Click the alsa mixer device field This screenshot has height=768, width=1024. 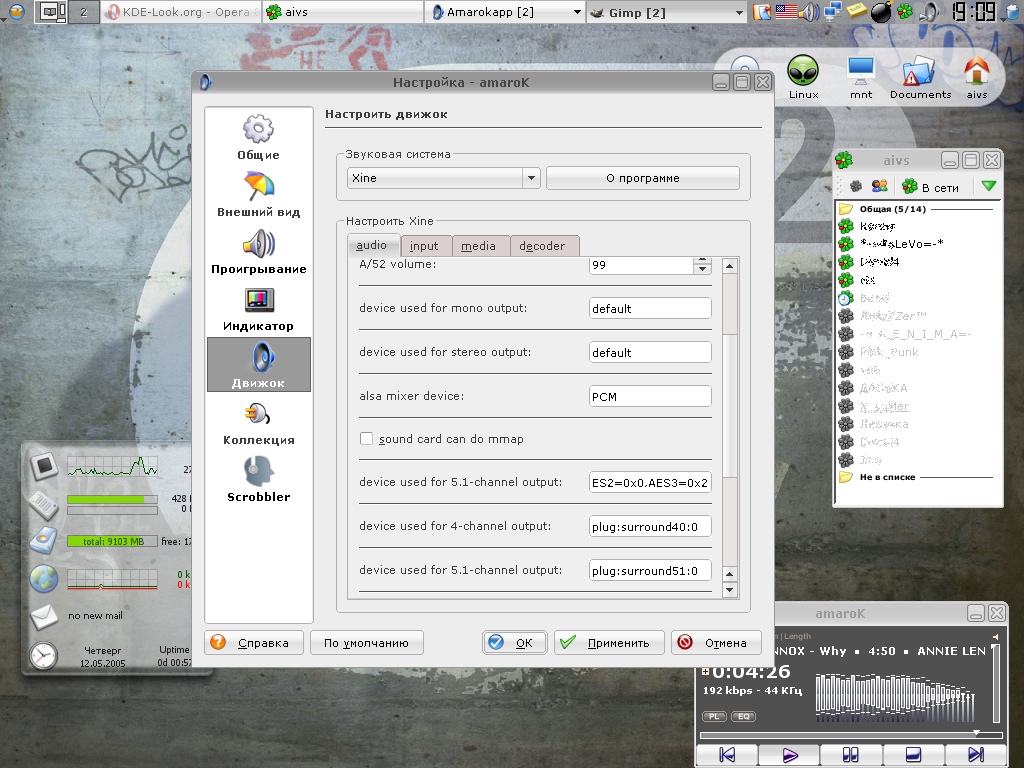650,396
